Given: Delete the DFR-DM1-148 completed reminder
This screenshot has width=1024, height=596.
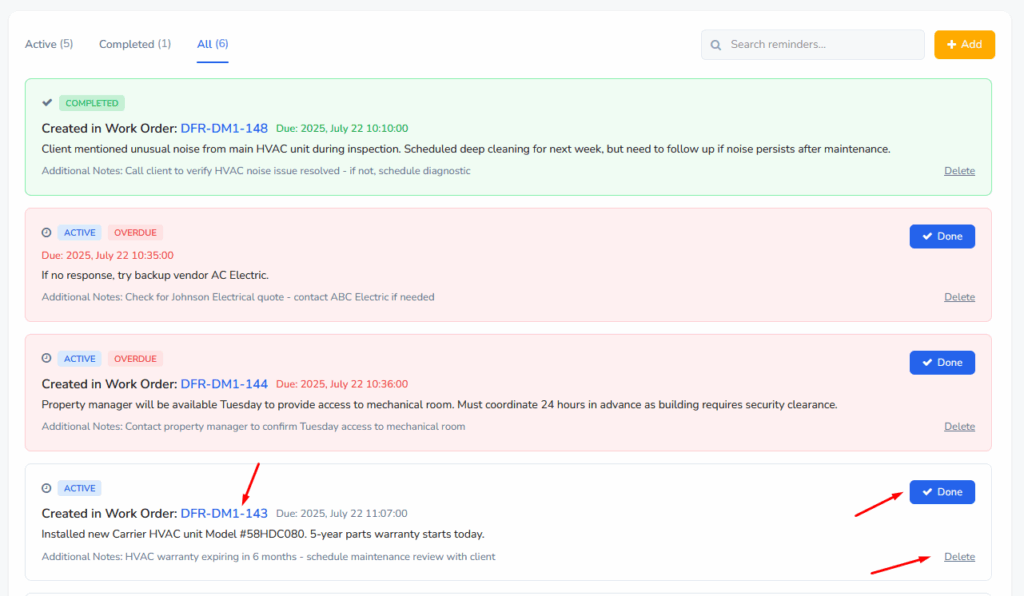Looking at the screenshot, I should point(959,171).
